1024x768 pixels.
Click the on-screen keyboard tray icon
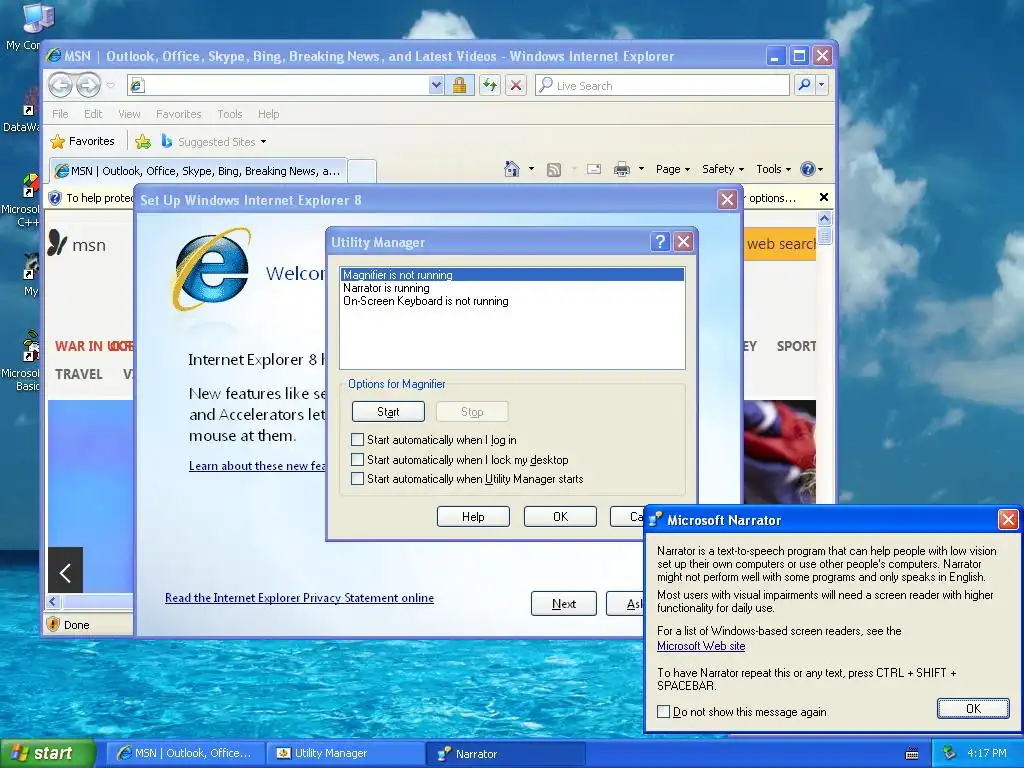tap(912, 754)
